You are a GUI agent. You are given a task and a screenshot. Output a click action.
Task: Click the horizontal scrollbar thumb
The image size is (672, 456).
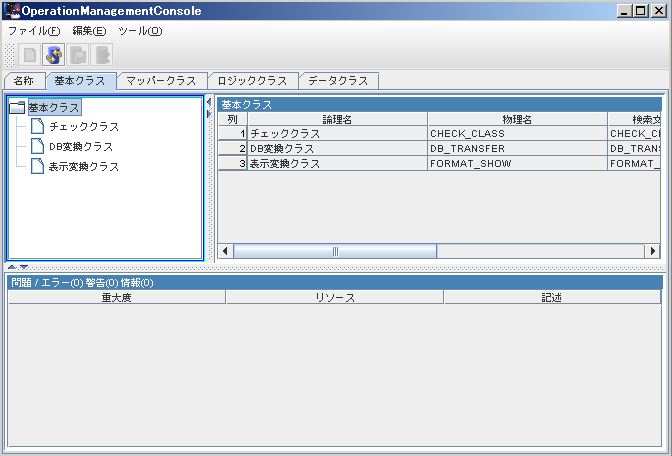335,251
